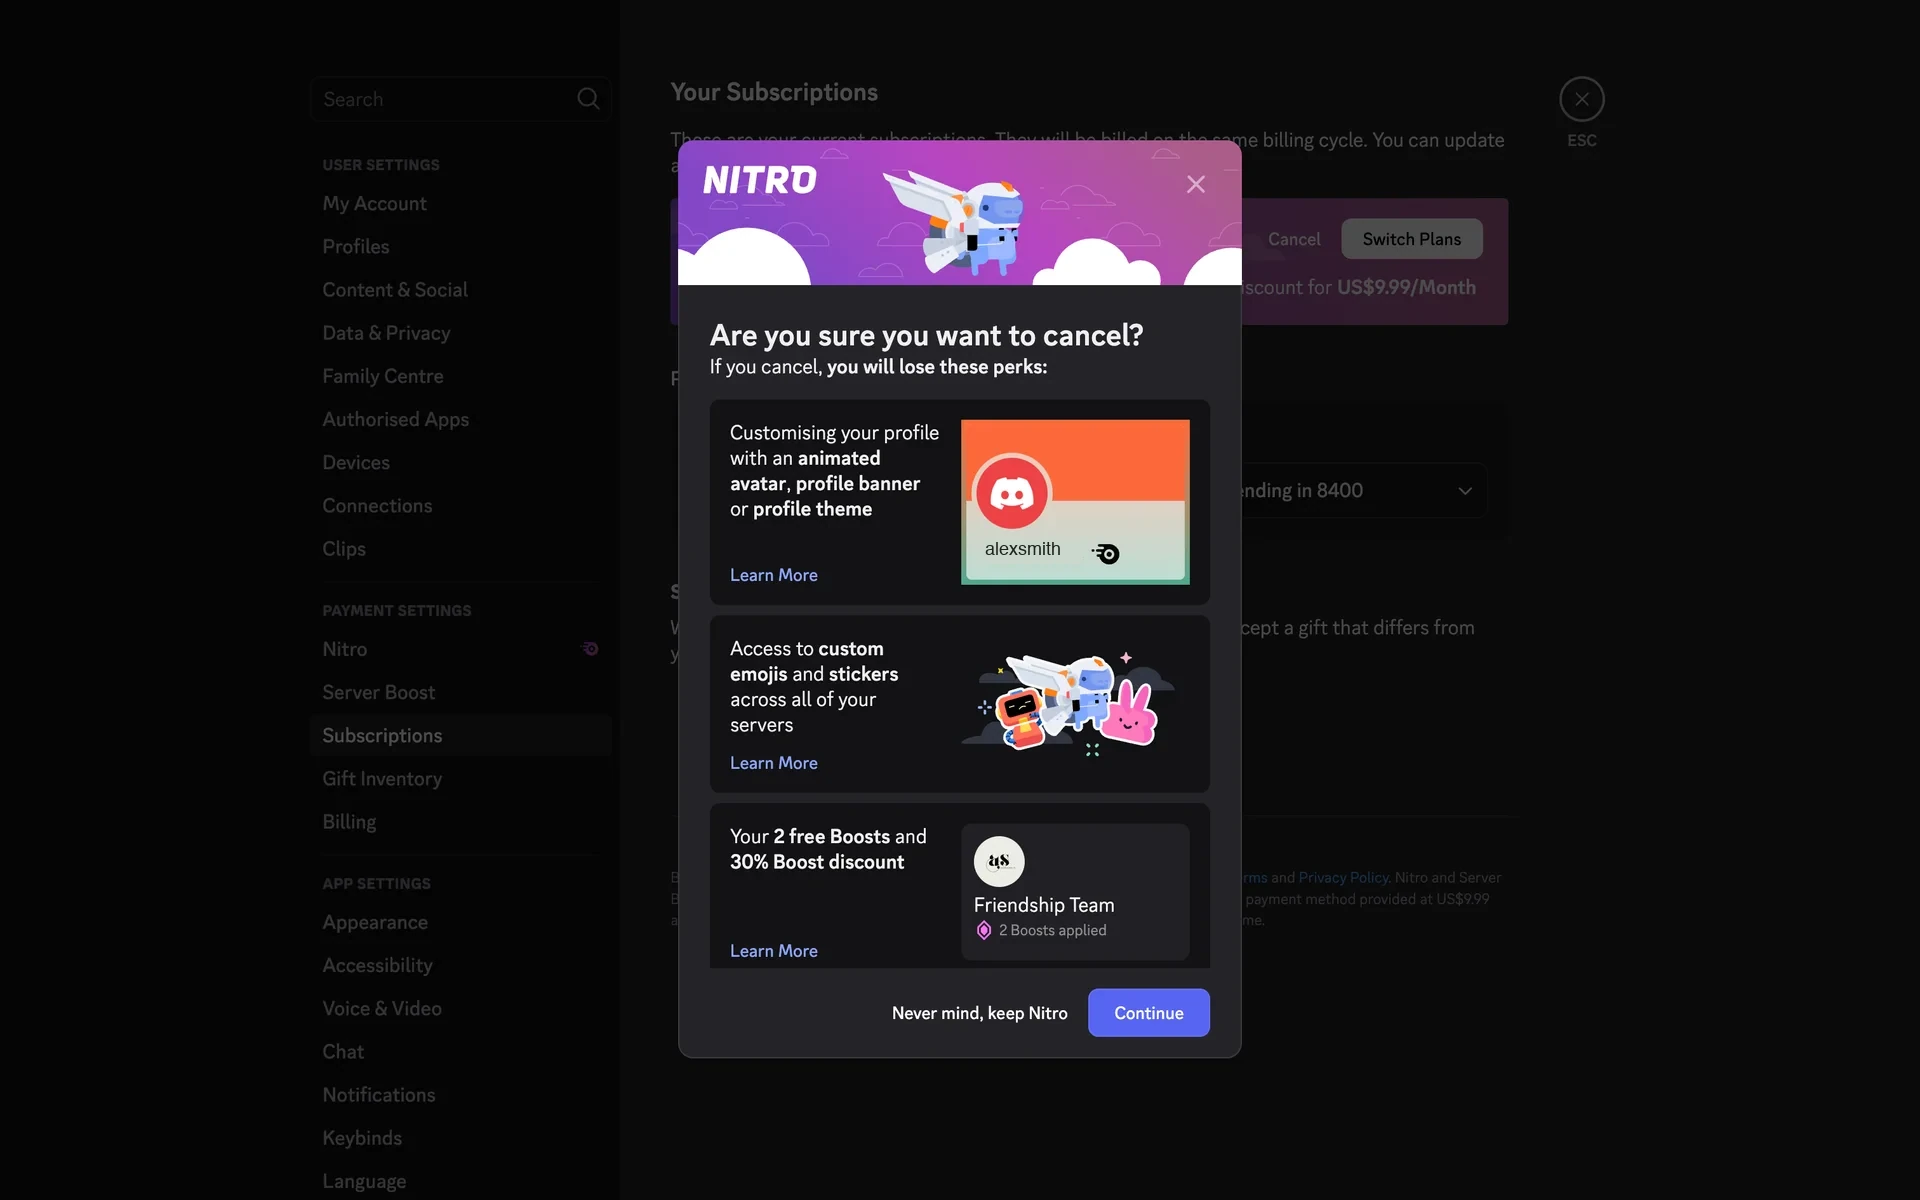Click the 'Are you sure you want to cancel?' text
This screenshot has height=1200, width=1920.
(926, 335)
